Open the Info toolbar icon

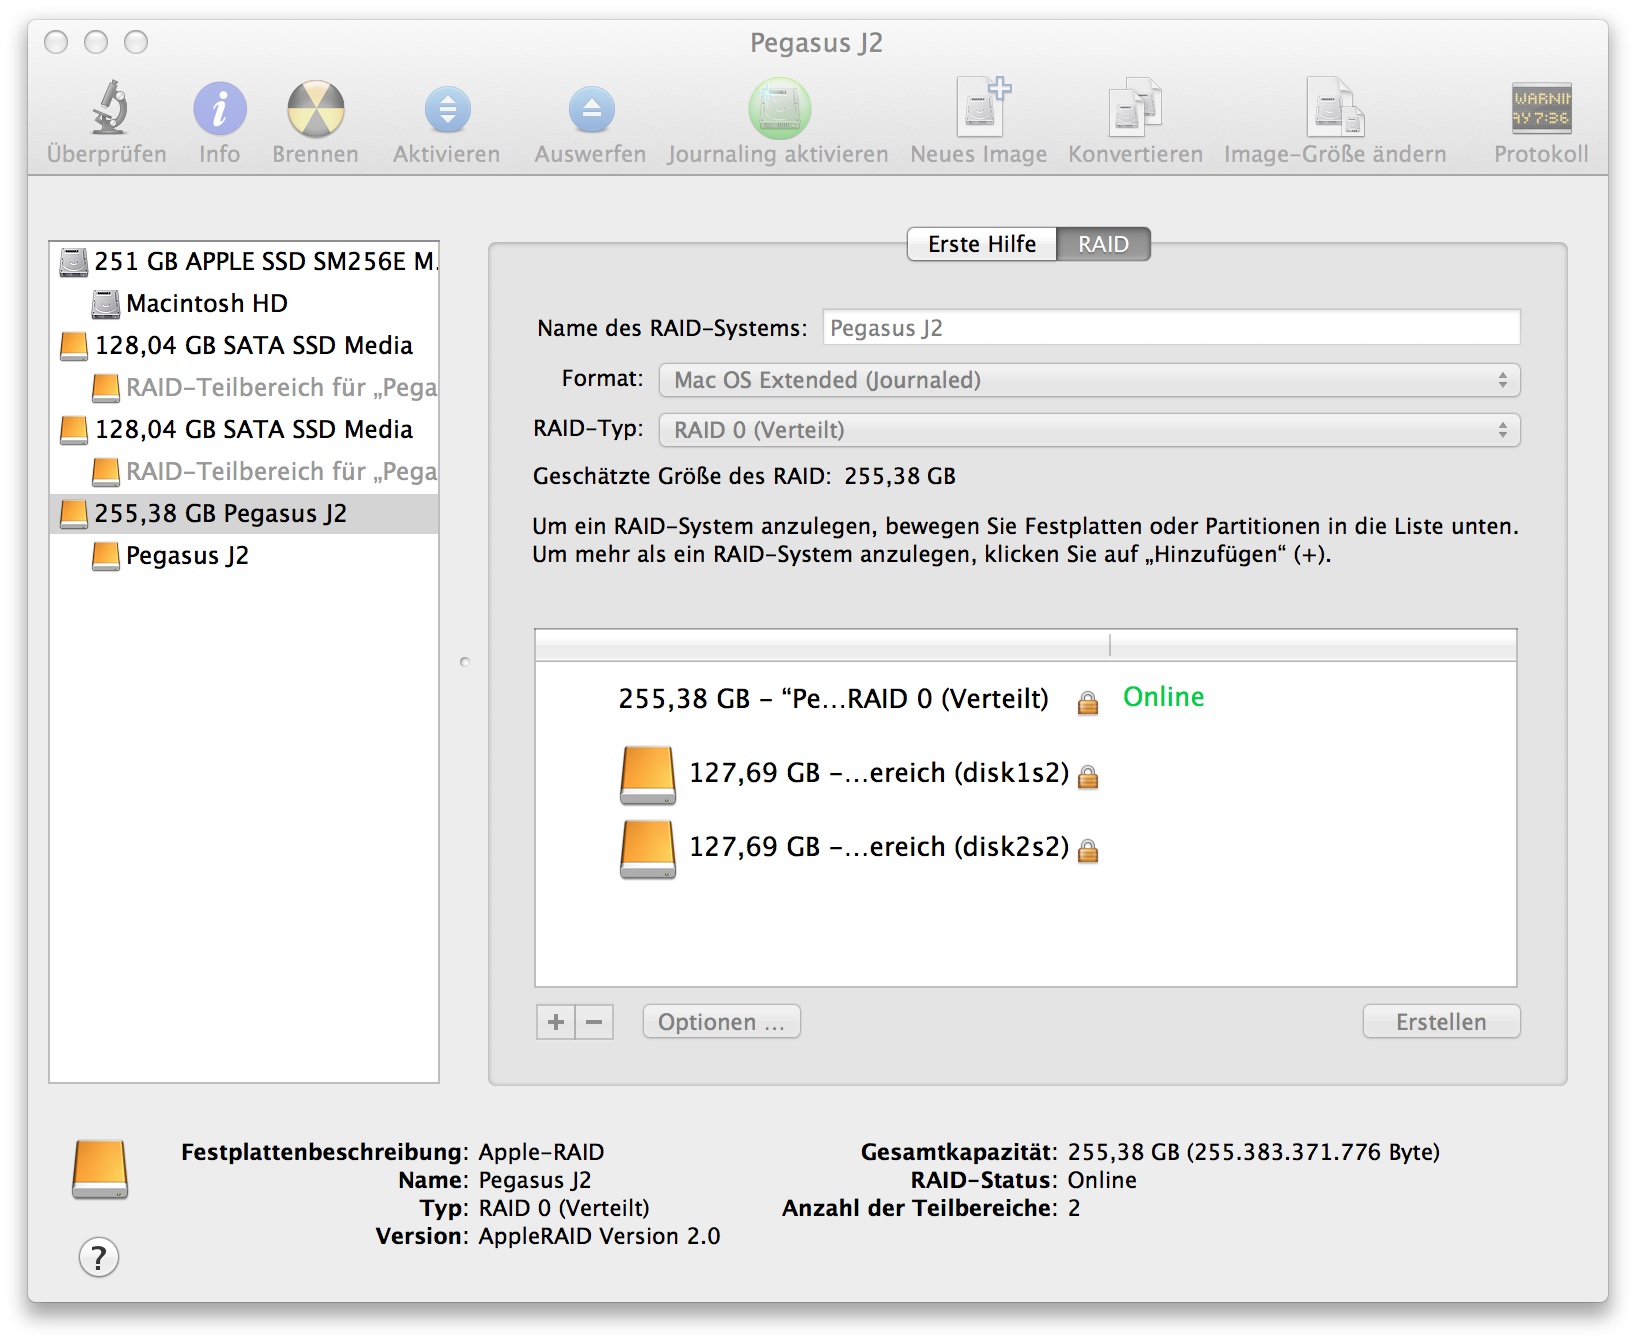pos(219,109)
